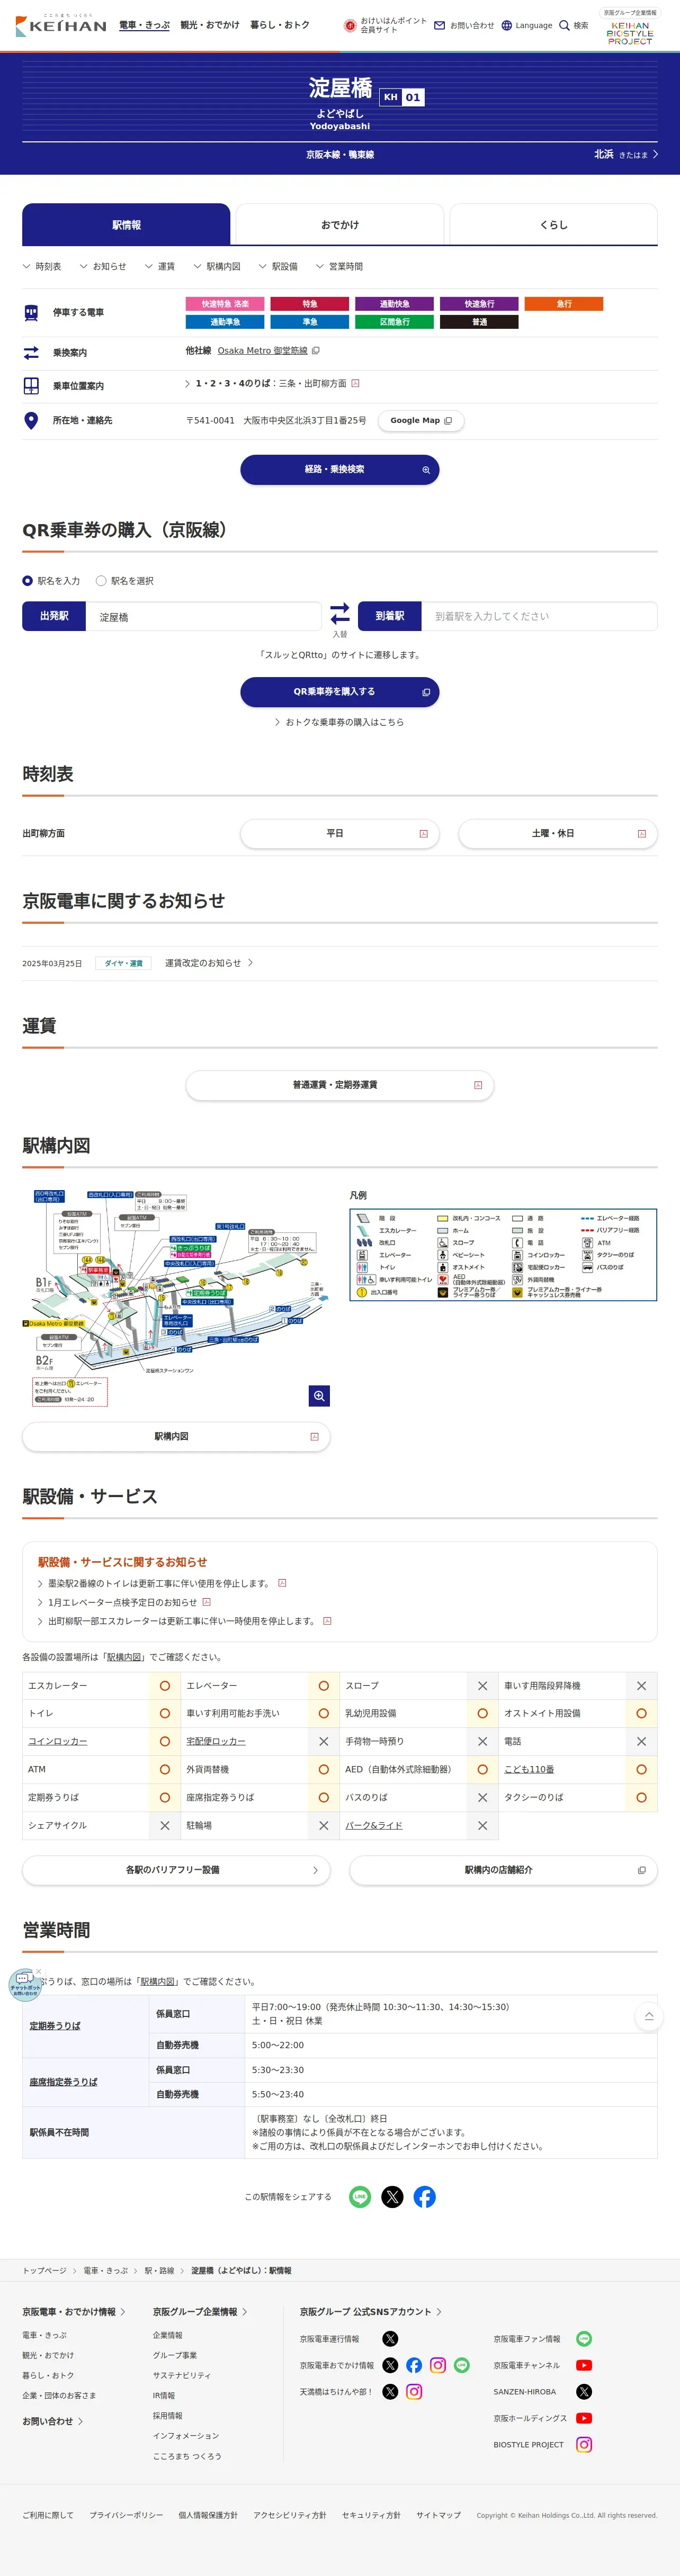Open 京阪電車おでかけ情報 Facebook icon
The height and width of the screenshot is (2576, 680).
[x=414, y=2365]
